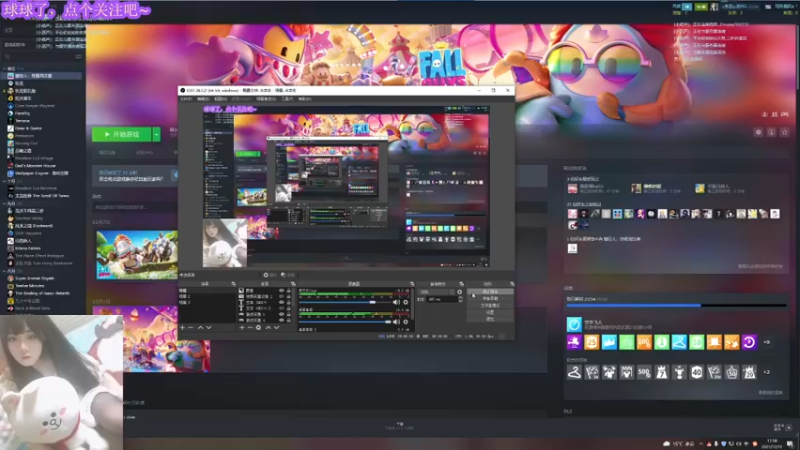Open locked hanger achievement icon
The height and width of the screenshot is (450, 800).
[574, 372]
